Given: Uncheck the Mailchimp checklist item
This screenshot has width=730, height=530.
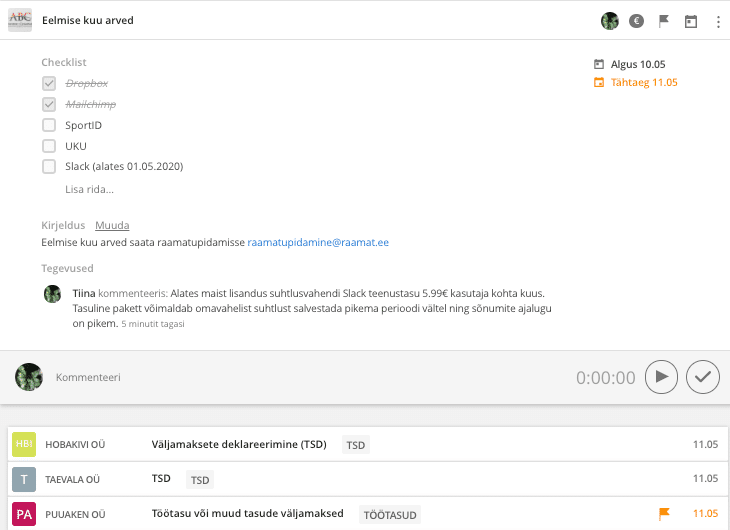Looking at the screenshot, I should [49, 104].
